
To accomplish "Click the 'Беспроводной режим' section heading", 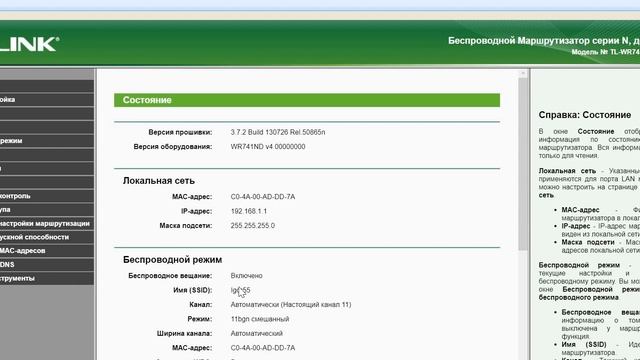I will click(173, 260).
